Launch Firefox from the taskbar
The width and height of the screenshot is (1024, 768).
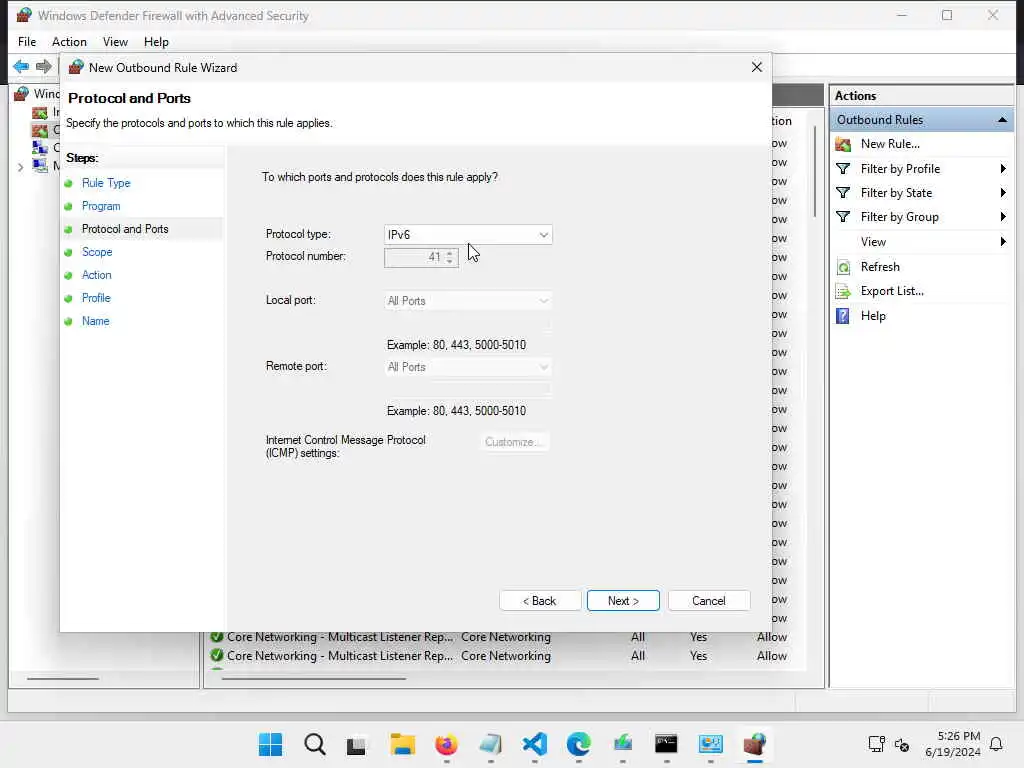pos(446,744)
